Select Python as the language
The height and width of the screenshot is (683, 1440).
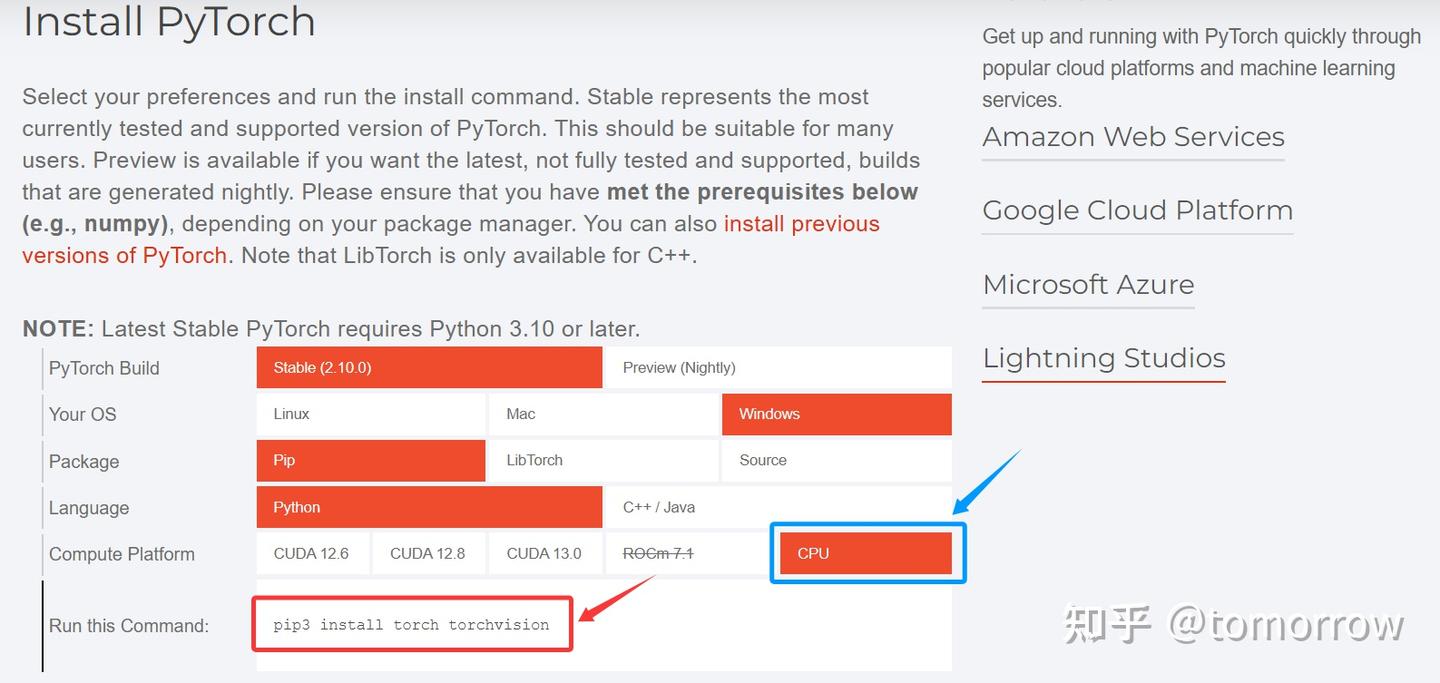point(429,507)
